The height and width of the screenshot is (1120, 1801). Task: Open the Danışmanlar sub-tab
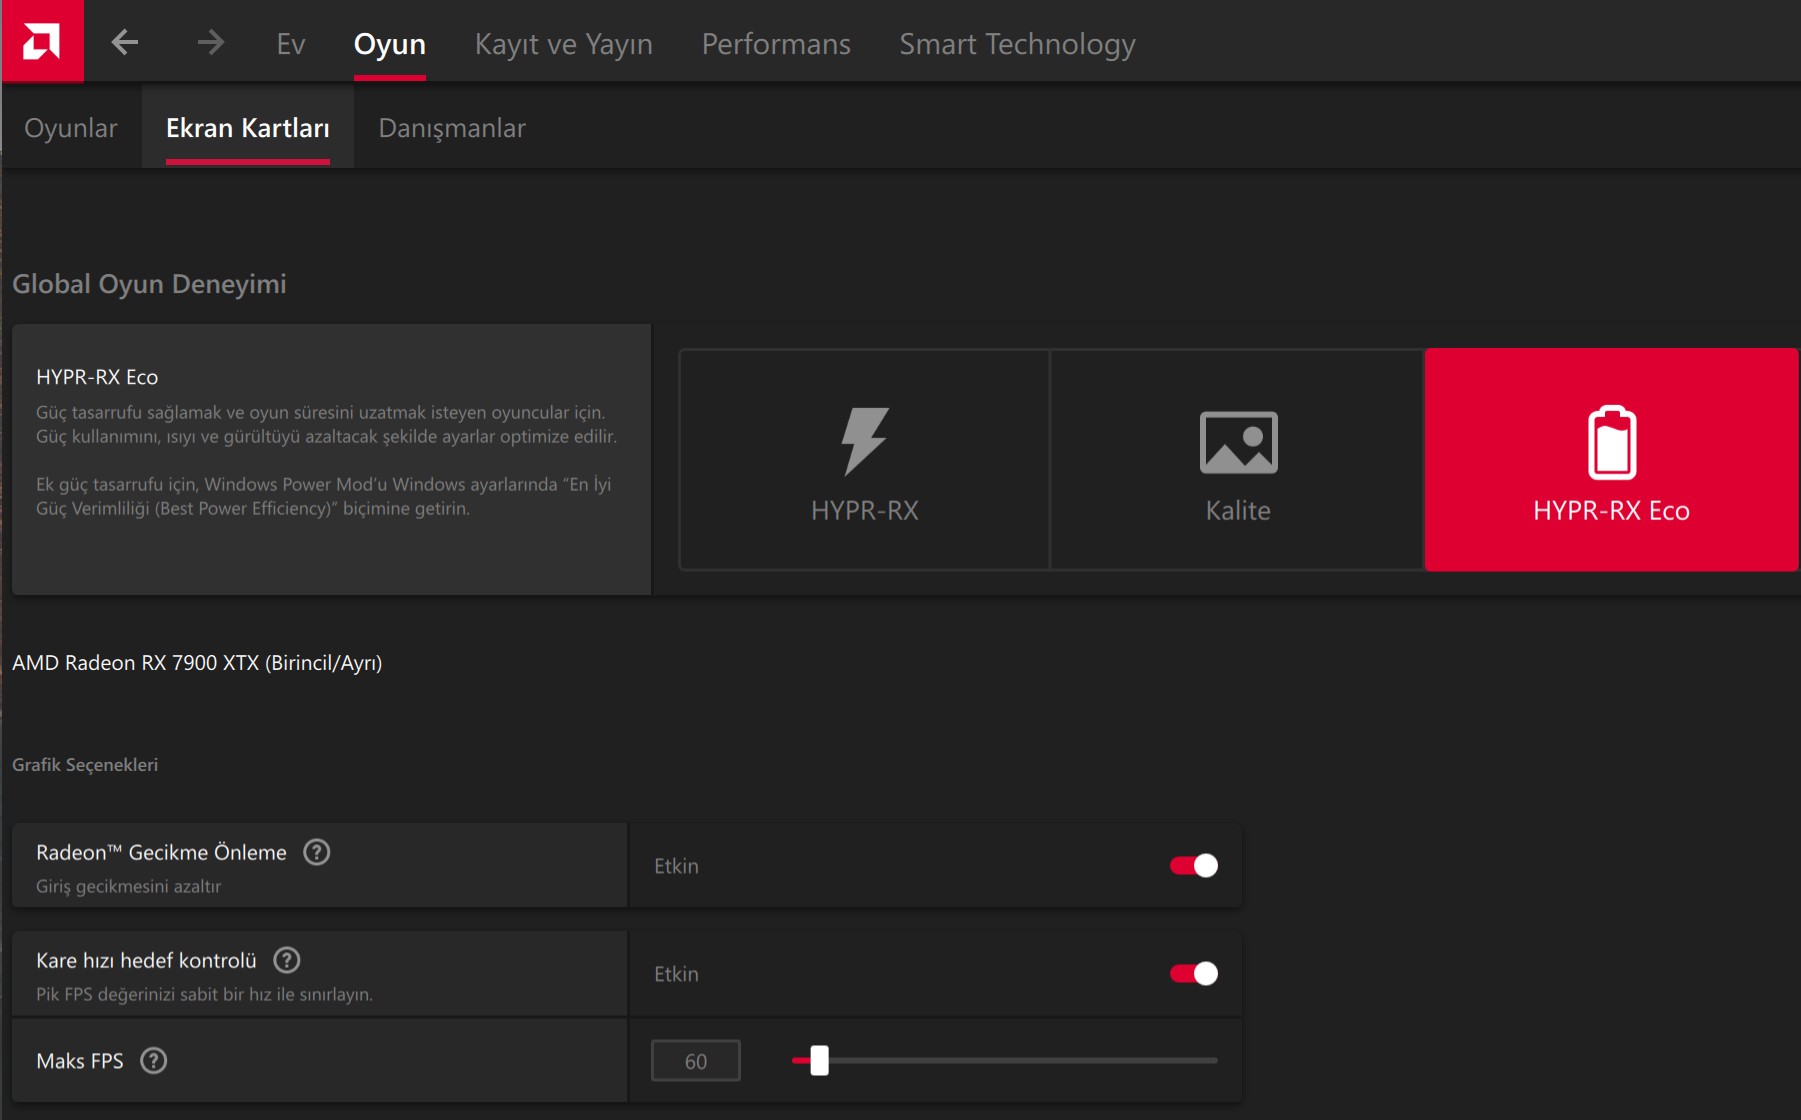coord(452,128)
